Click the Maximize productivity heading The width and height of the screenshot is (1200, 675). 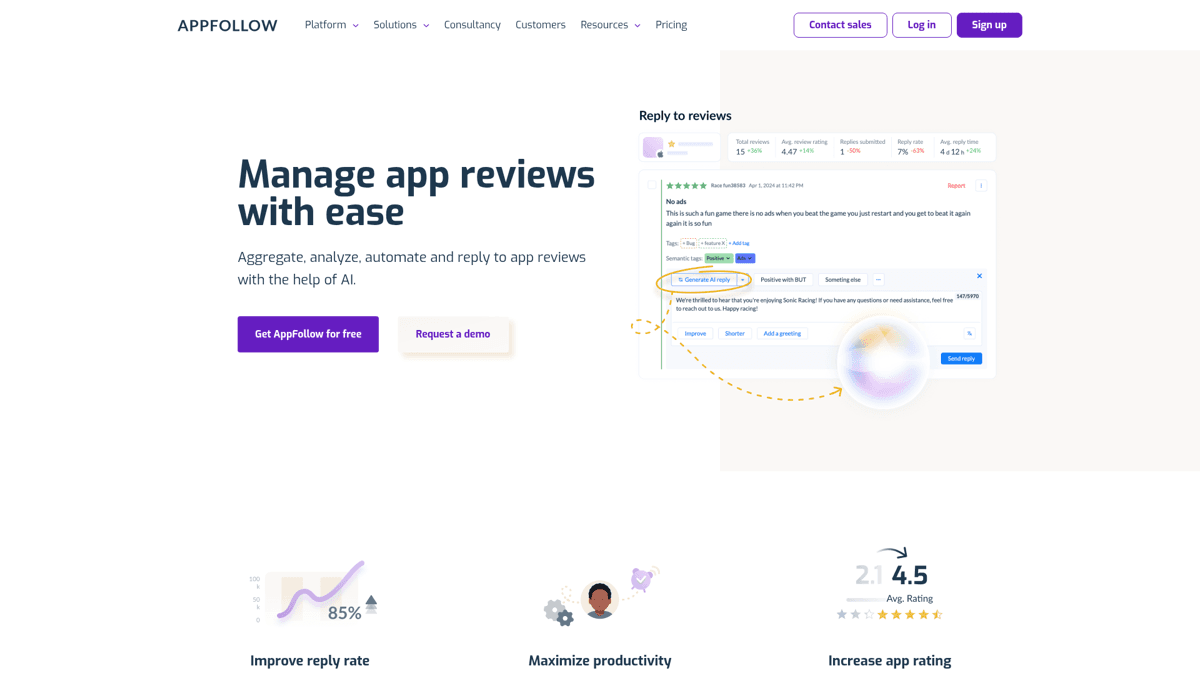point(600,661)
